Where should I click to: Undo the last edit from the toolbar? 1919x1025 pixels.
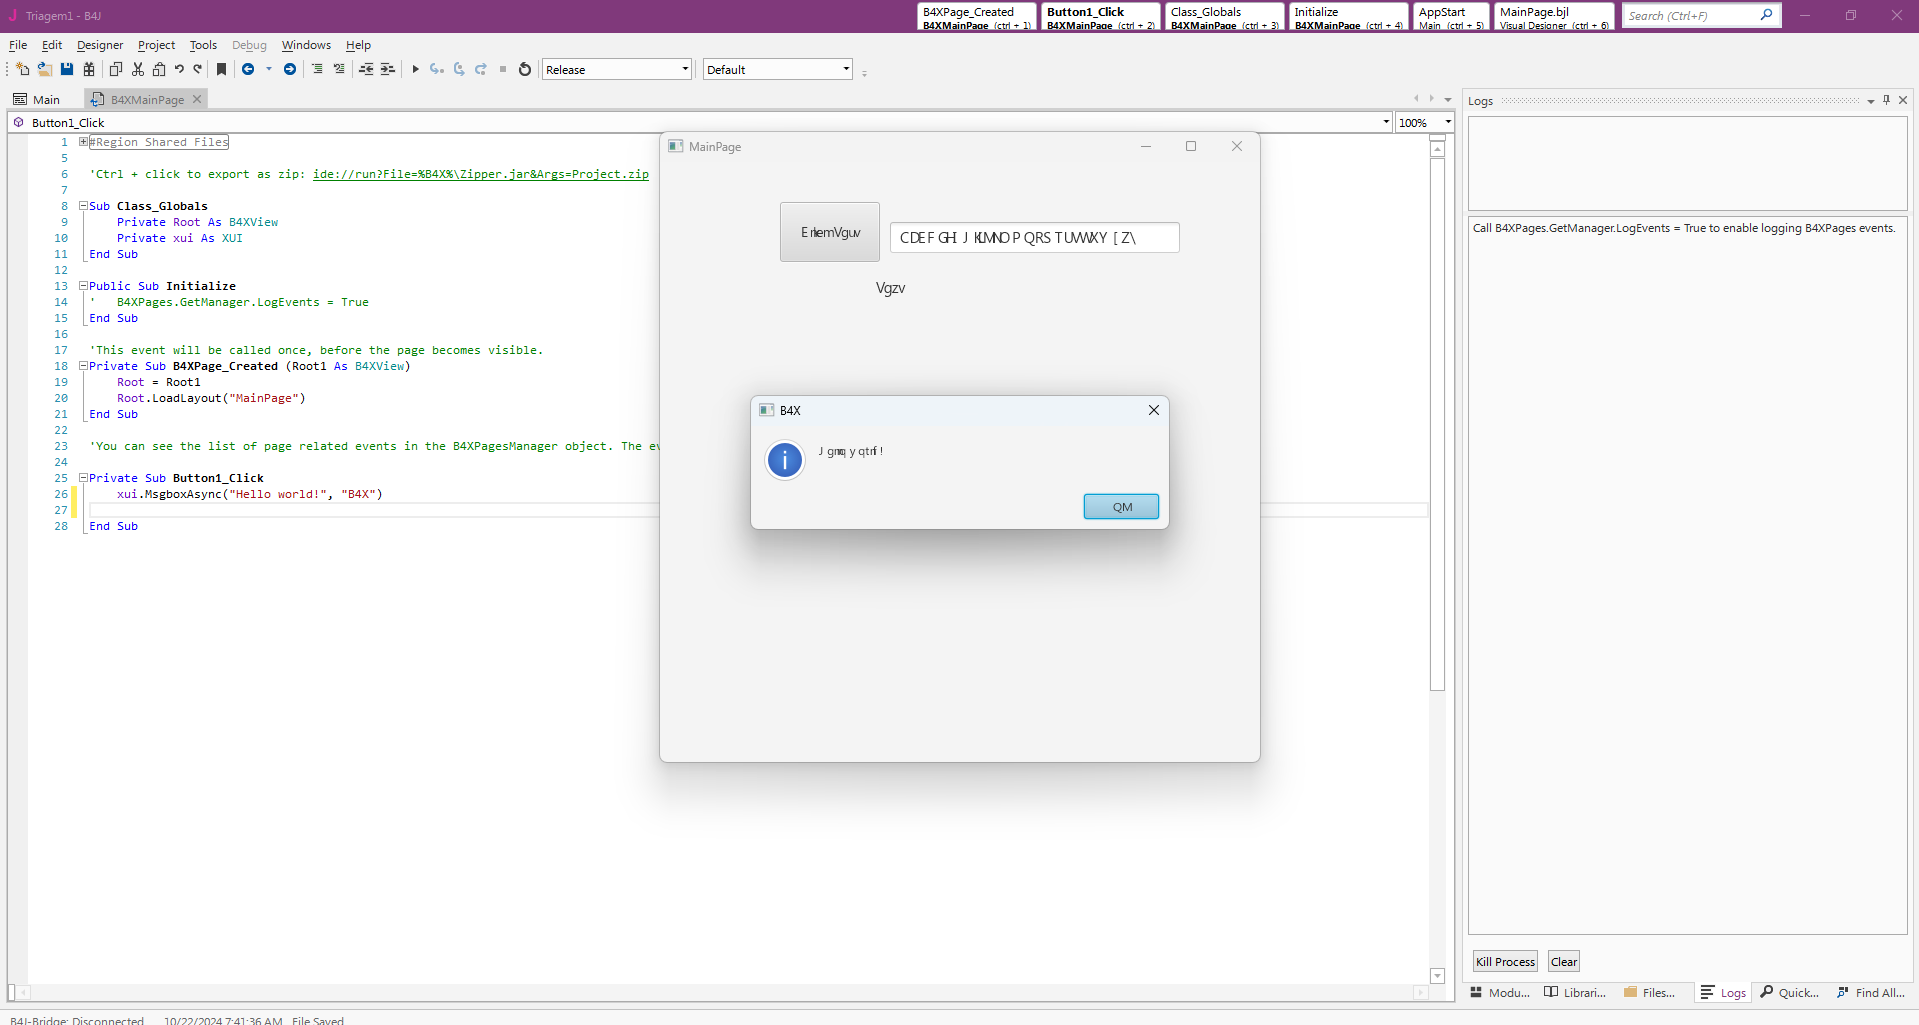179,69
